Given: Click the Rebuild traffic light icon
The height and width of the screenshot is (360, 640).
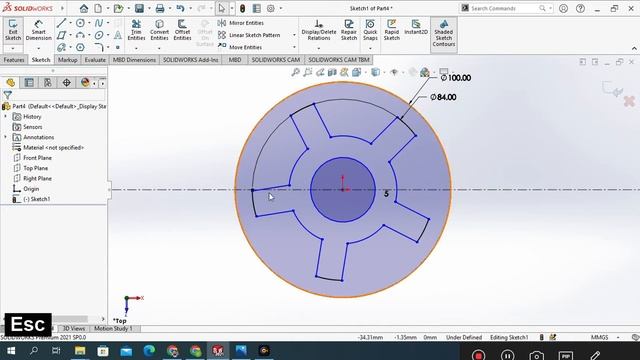Looking at the screenshot, I should (242, 8).
